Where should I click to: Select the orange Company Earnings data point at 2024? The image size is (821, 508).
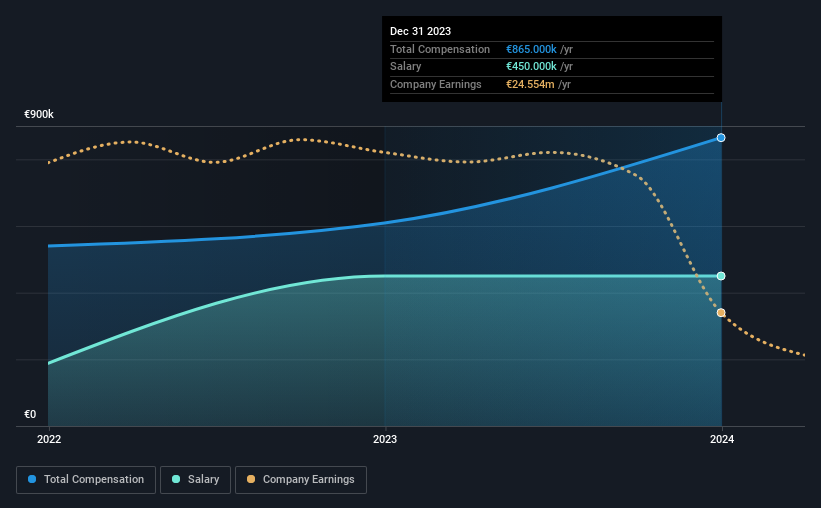(x=721, y=313)
